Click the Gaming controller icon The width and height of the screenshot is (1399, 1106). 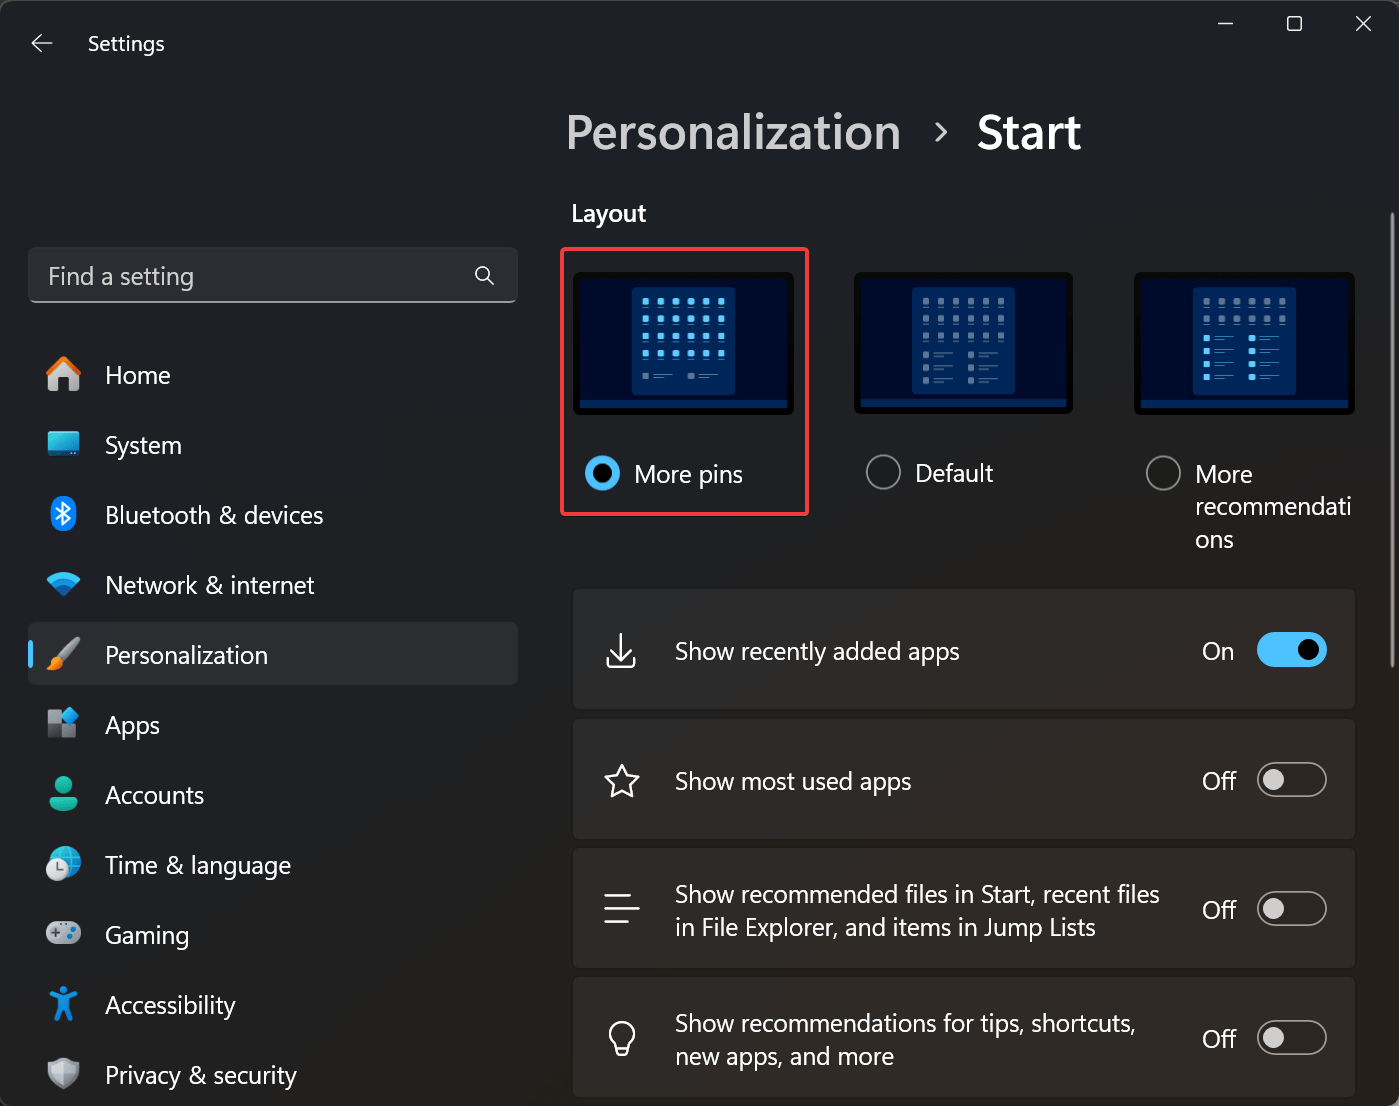[x=64, y=933]
